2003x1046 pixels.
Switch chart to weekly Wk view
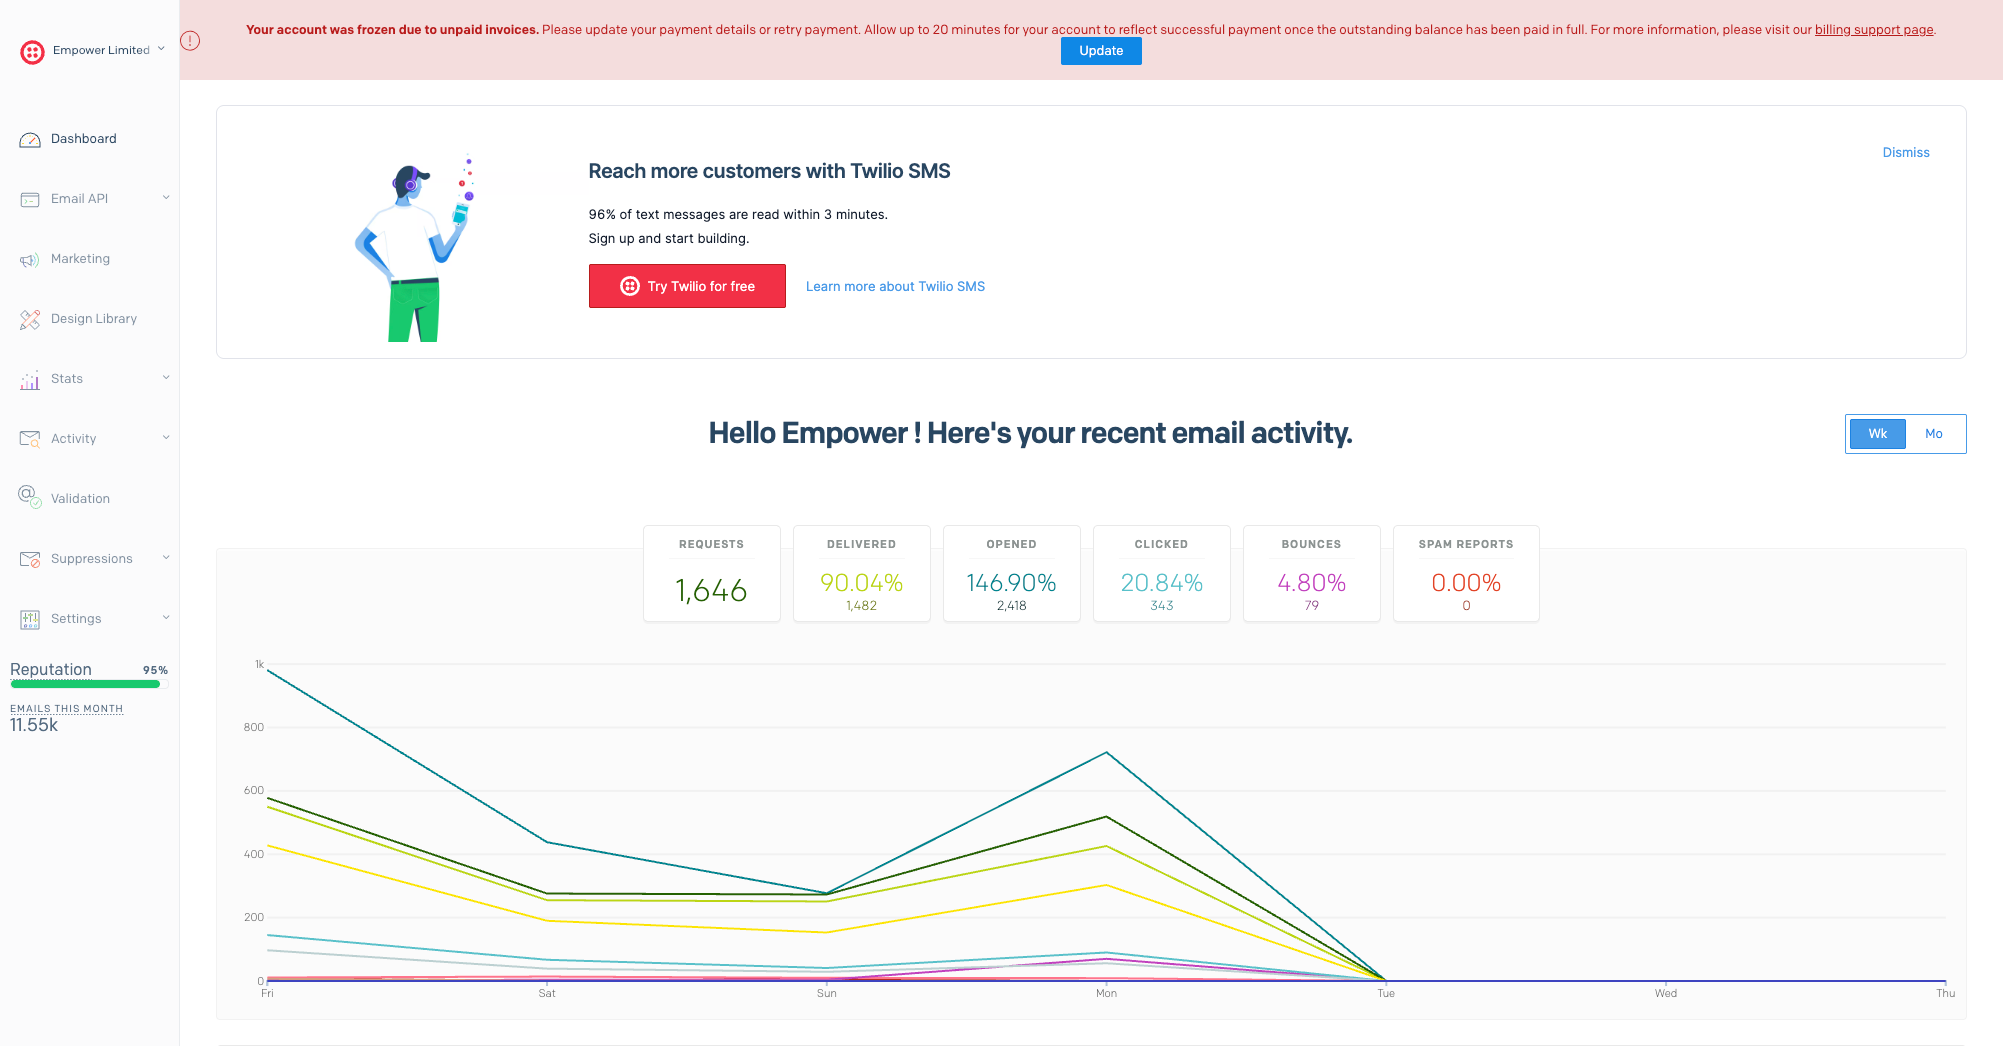click(x=1877, y=434)
